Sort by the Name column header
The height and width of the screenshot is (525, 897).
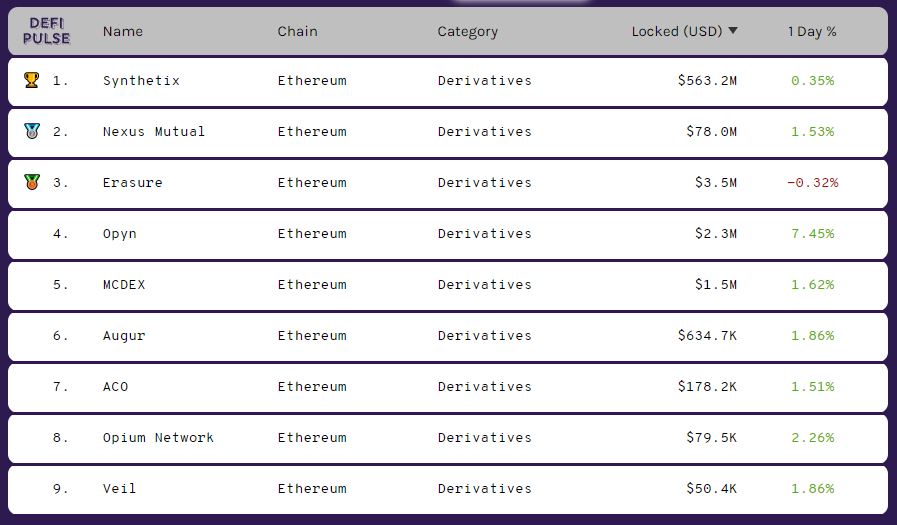pos(123,31)
